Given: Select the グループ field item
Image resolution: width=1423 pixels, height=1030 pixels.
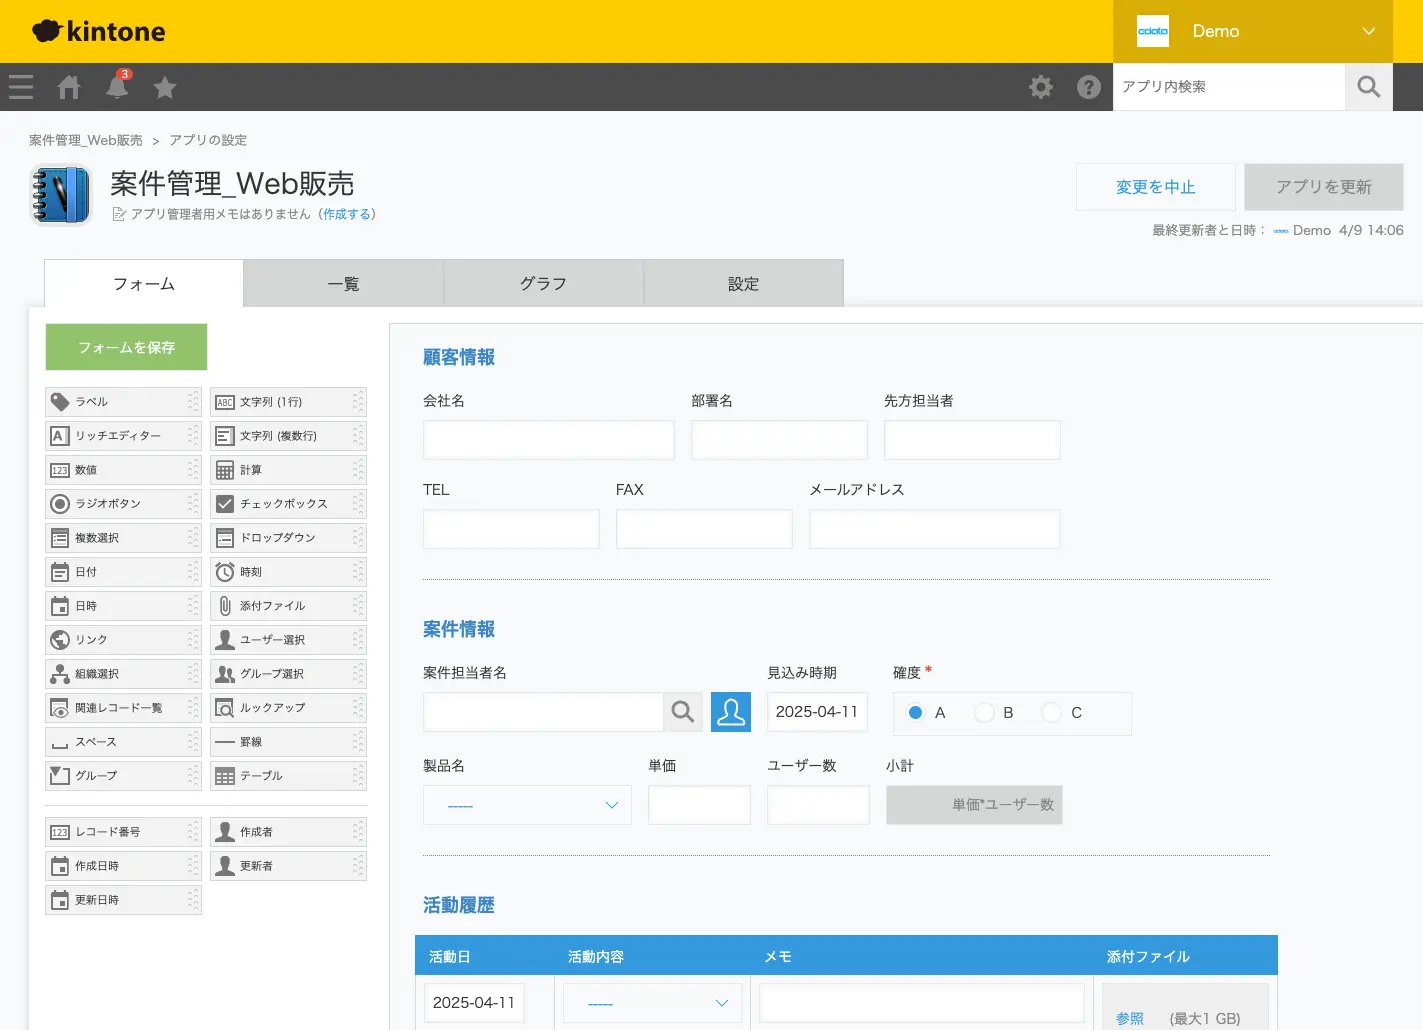Looking at the screenshot, I should point(123,776).
